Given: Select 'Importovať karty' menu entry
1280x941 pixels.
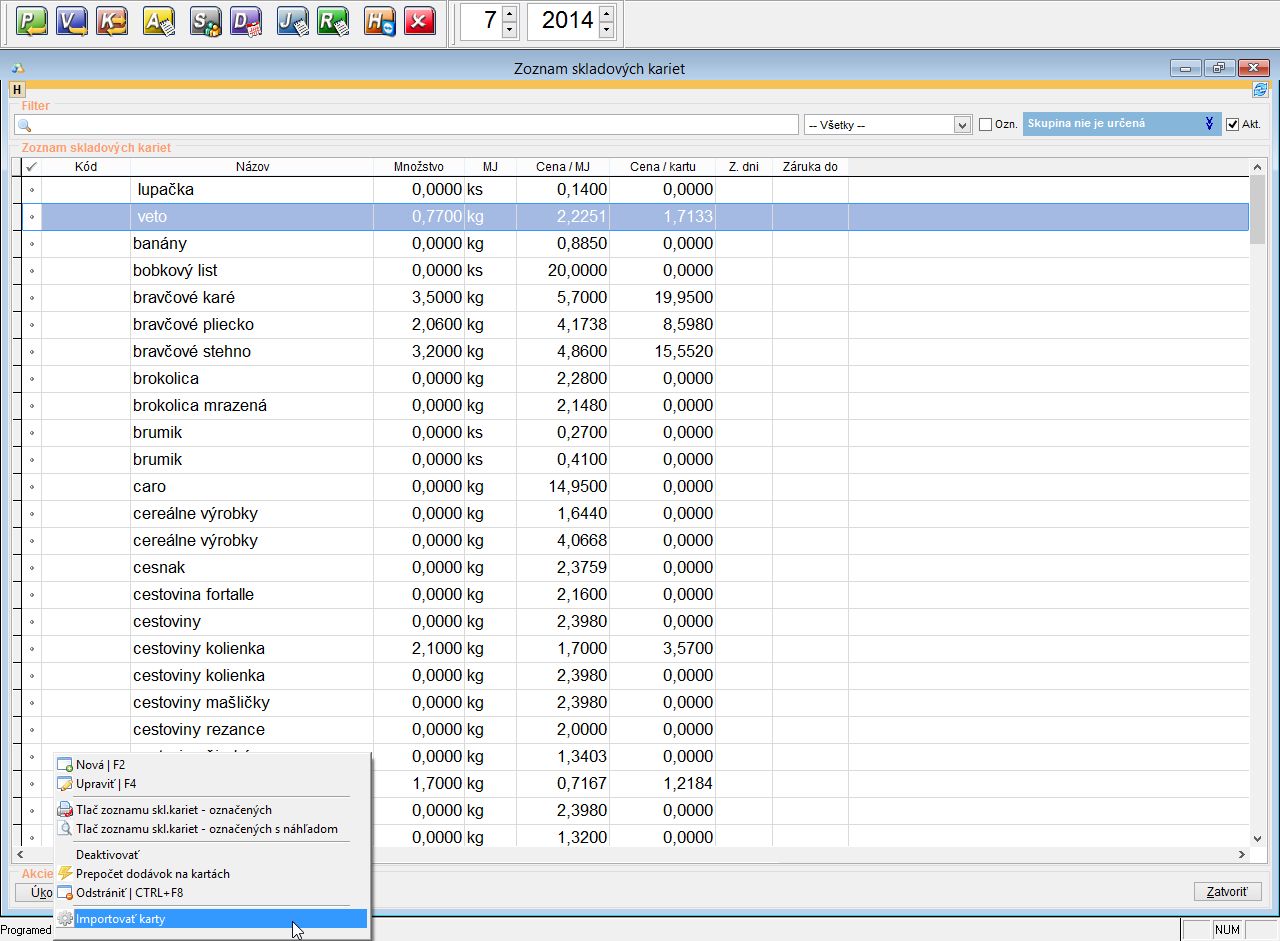Looking at the screenshot, I should (211, 919).
